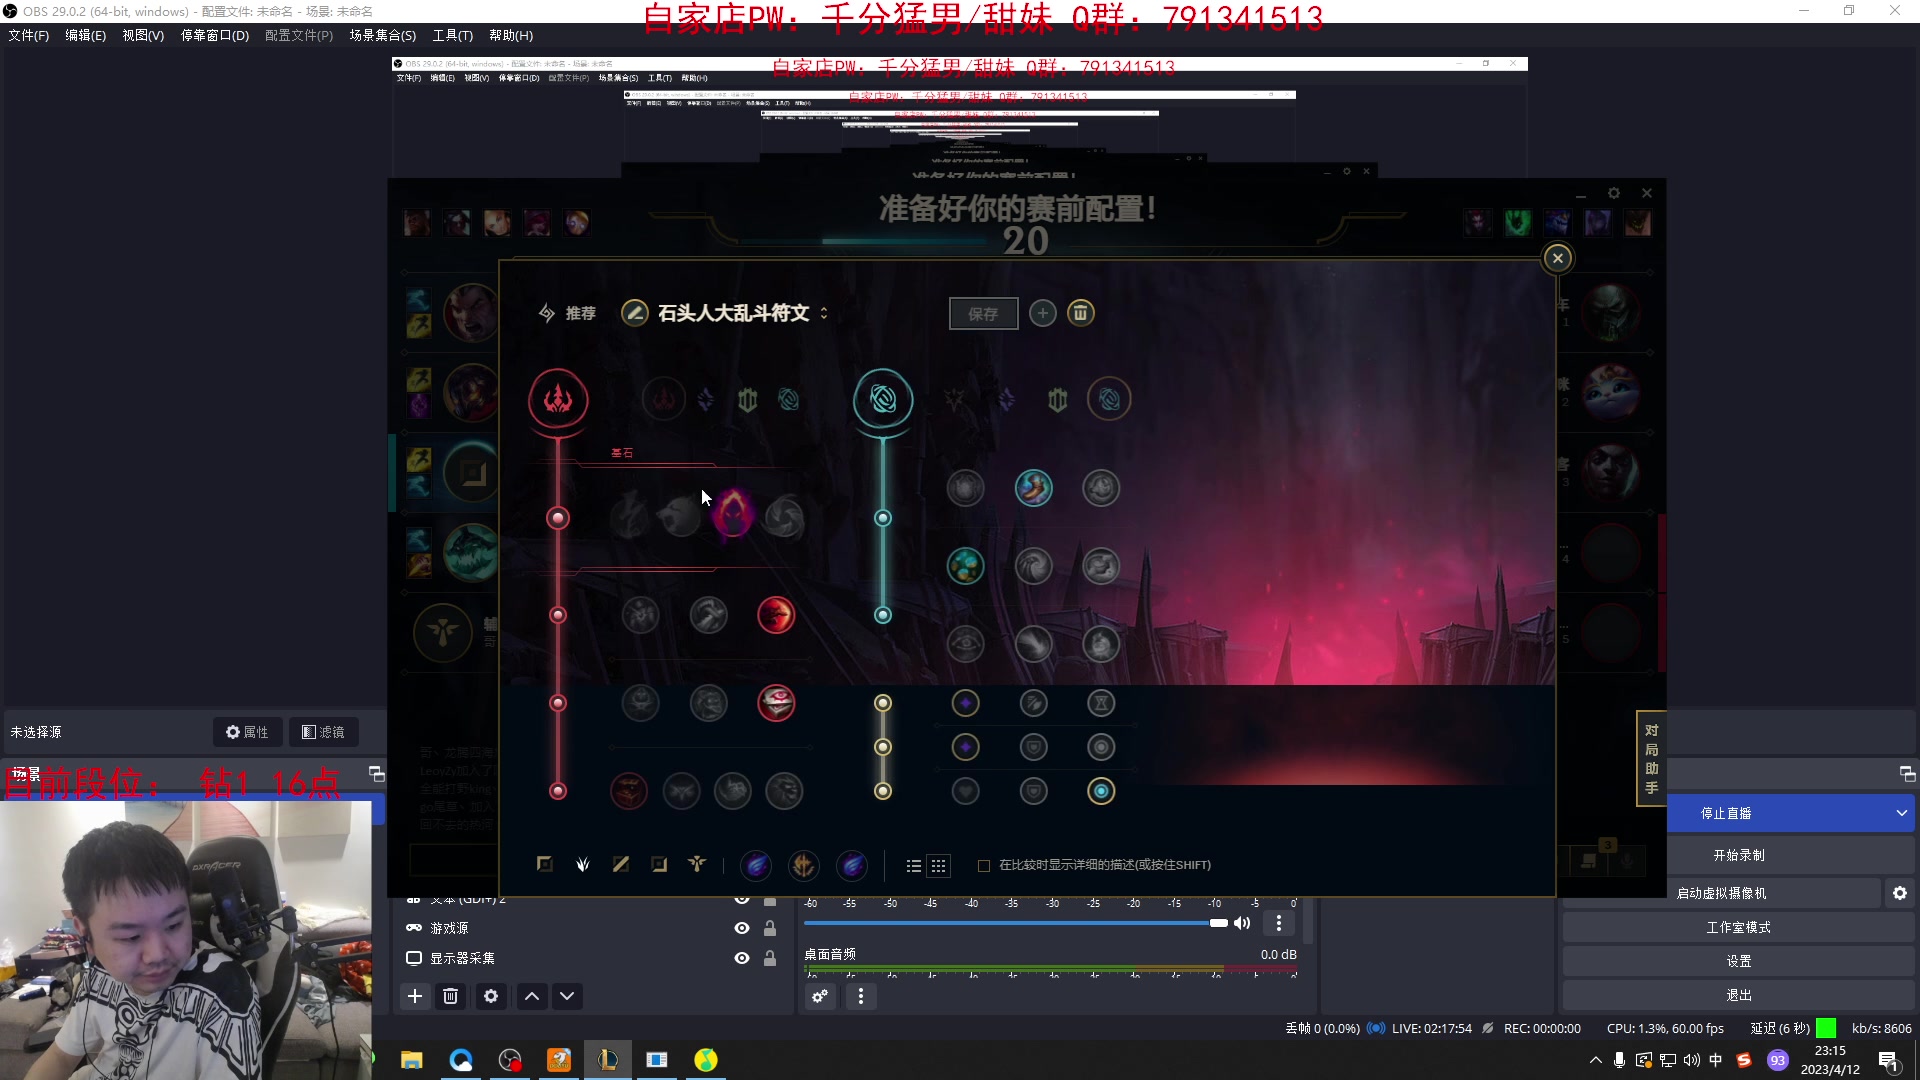Switch runes to grid view

938,866
